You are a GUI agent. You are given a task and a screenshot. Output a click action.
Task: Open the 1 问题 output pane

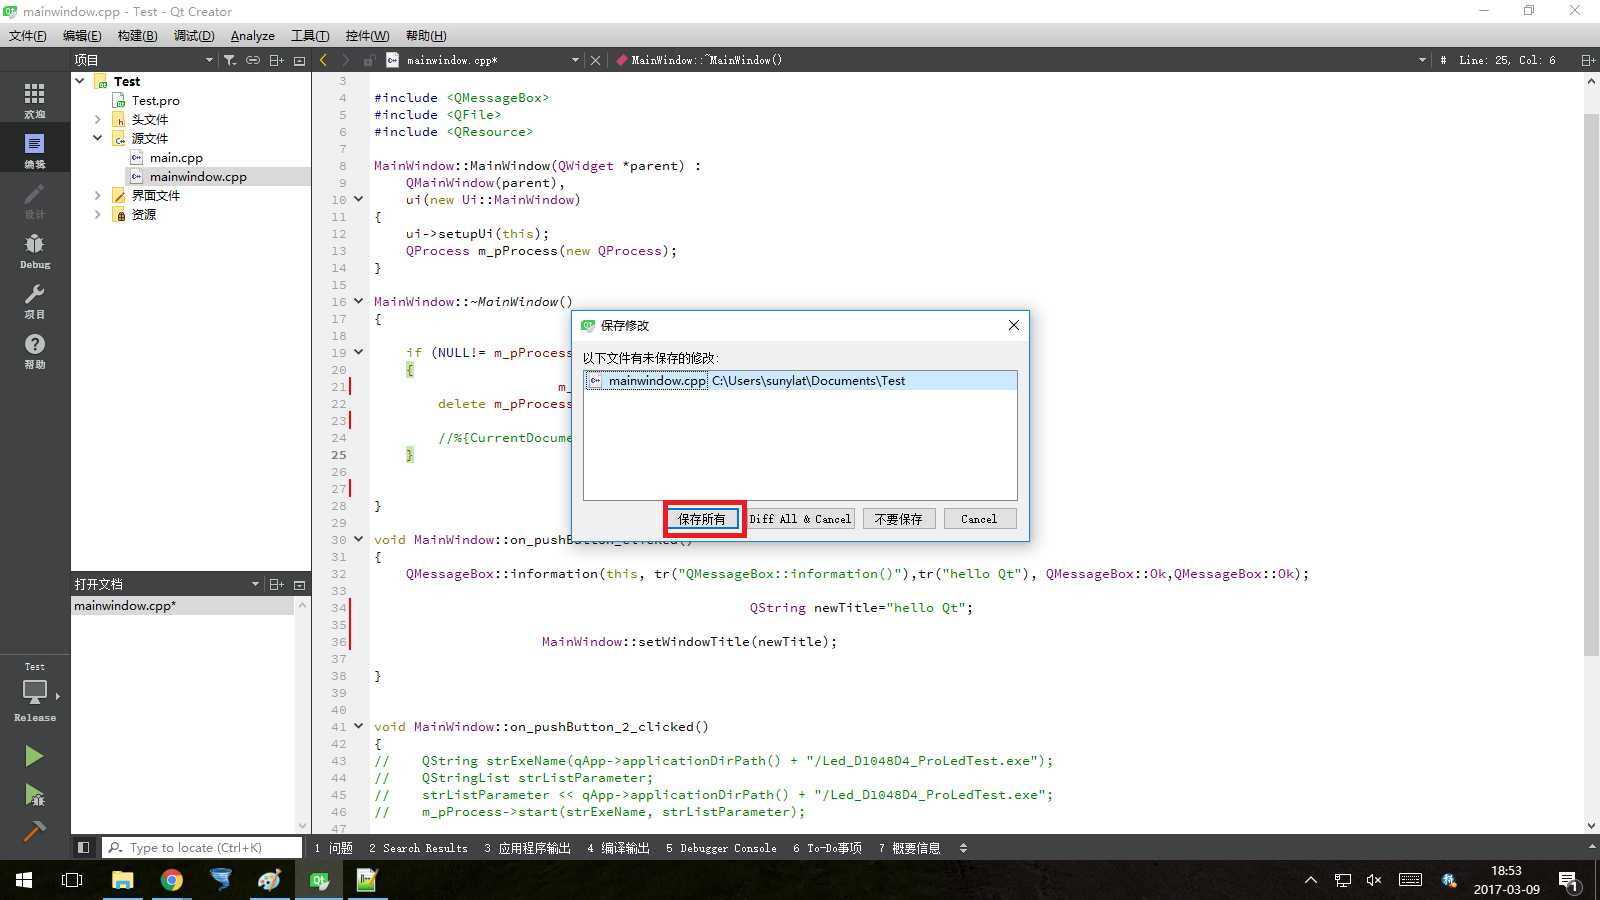(334, 848)
